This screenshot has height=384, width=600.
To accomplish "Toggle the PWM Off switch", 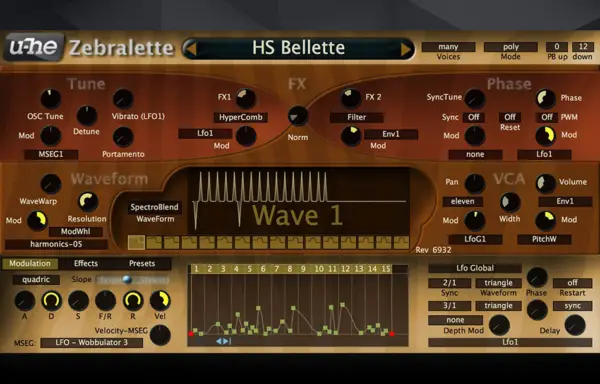I will (x=546, y=117).
